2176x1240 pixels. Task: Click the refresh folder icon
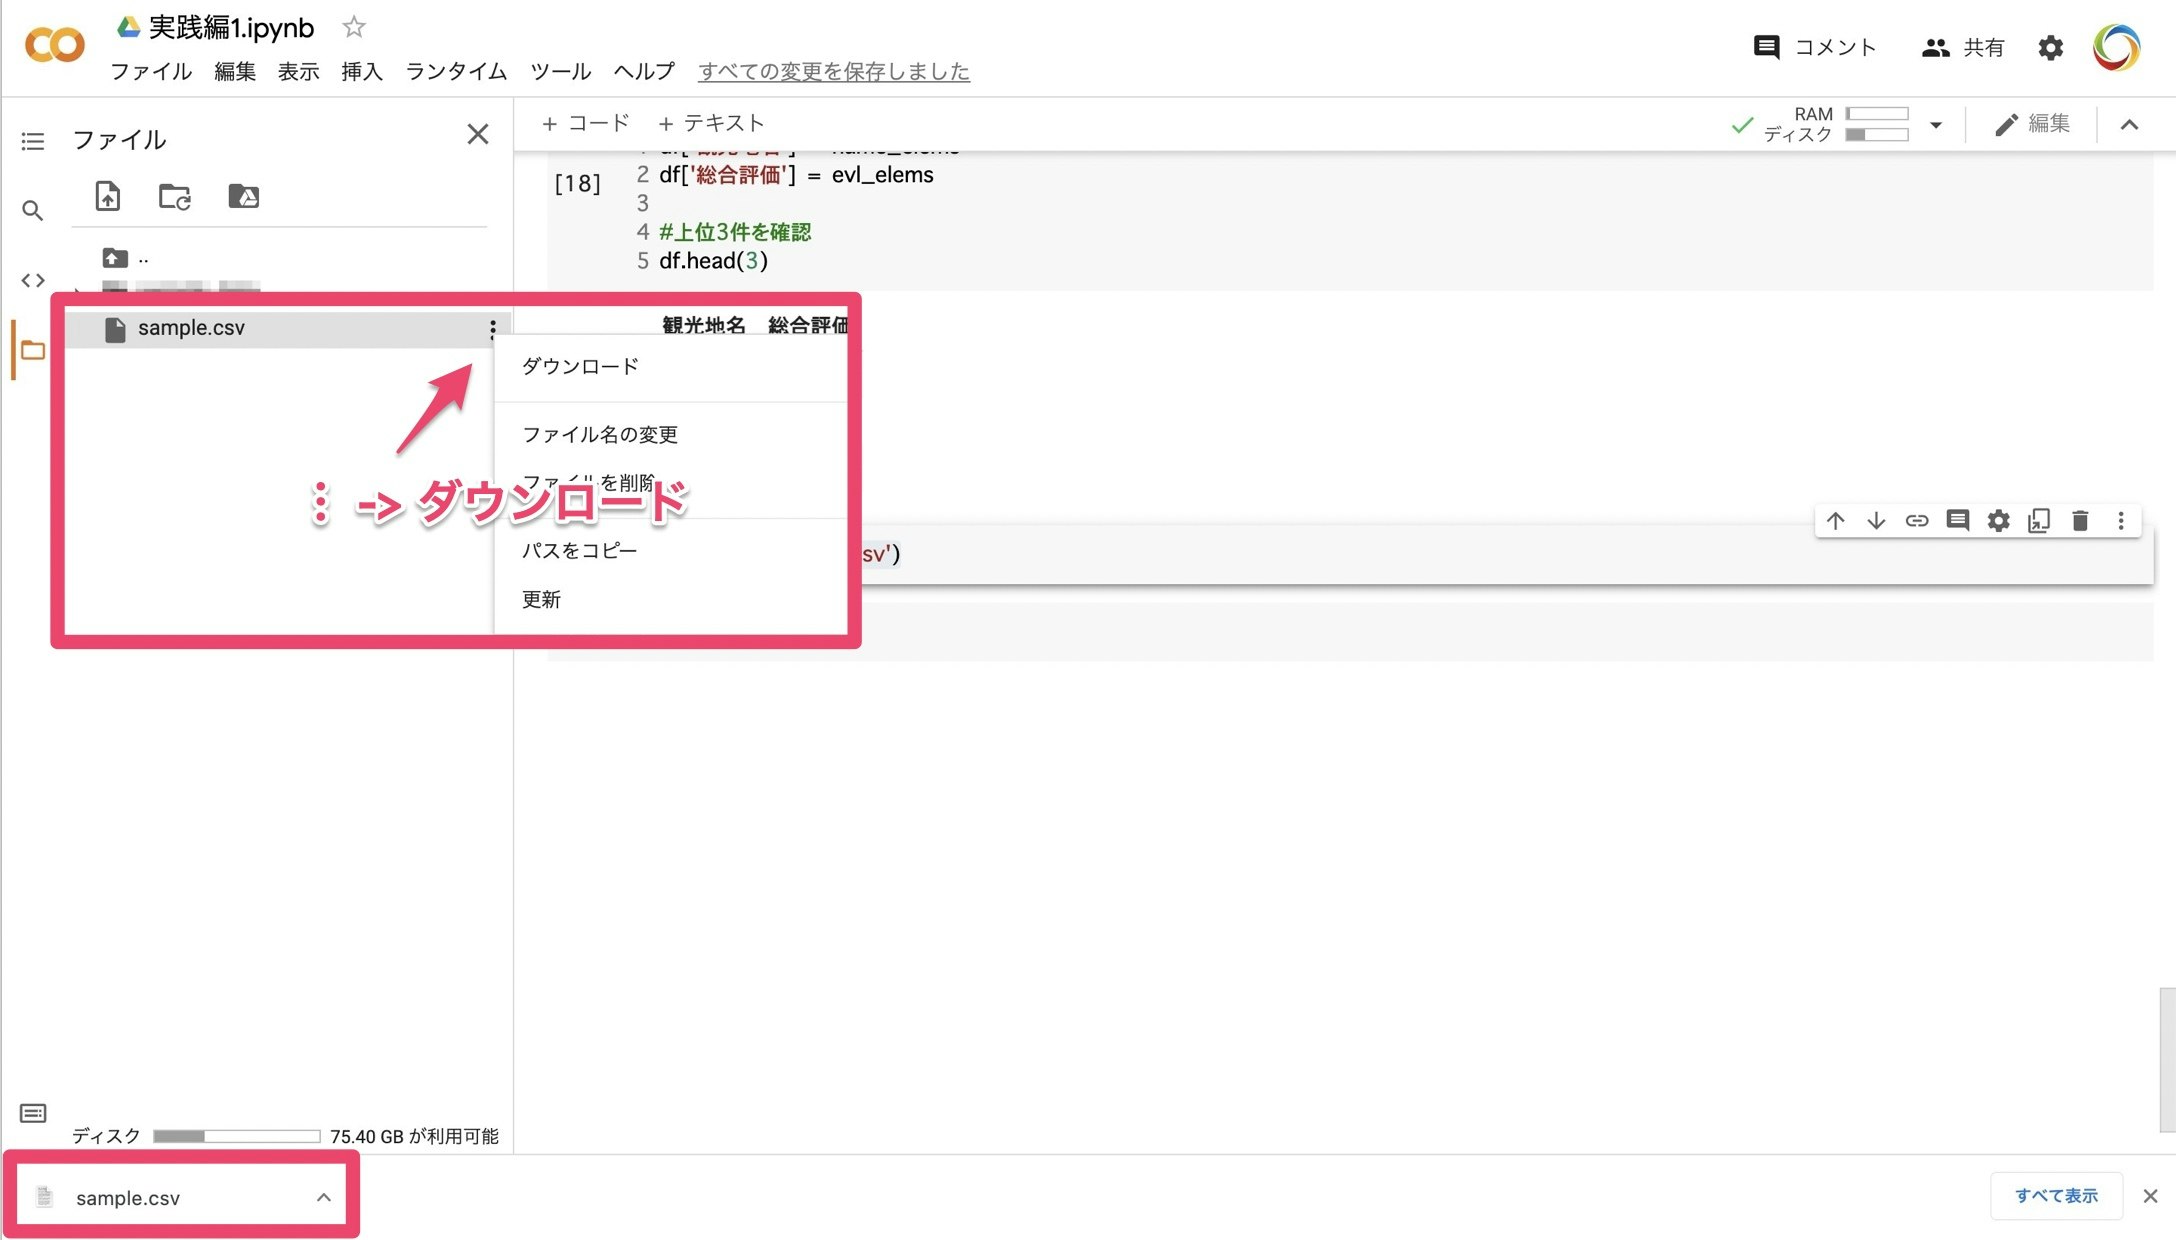tap(175, 196)
